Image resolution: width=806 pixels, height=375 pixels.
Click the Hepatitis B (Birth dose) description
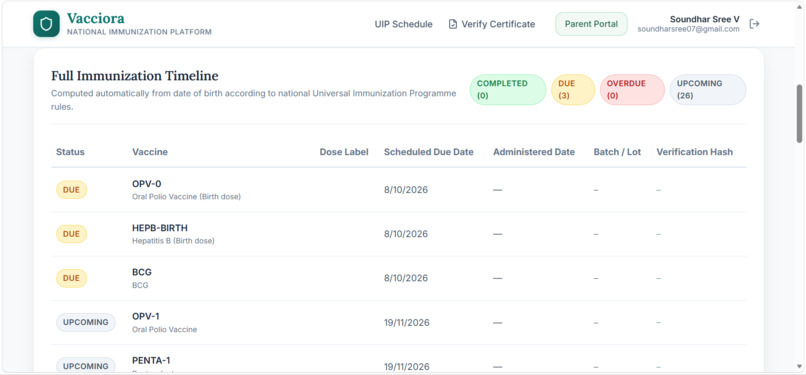(173, 241)
